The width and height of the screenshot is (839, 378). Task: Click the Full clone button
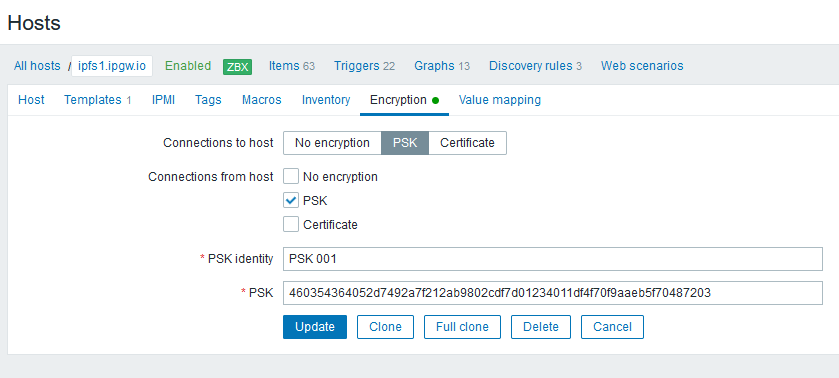coord(462,327)
